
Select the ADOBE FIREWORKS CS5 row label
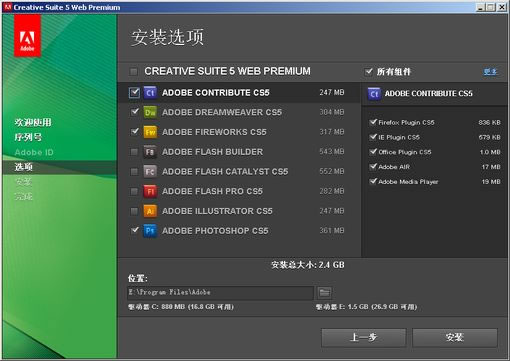[214, 132]
